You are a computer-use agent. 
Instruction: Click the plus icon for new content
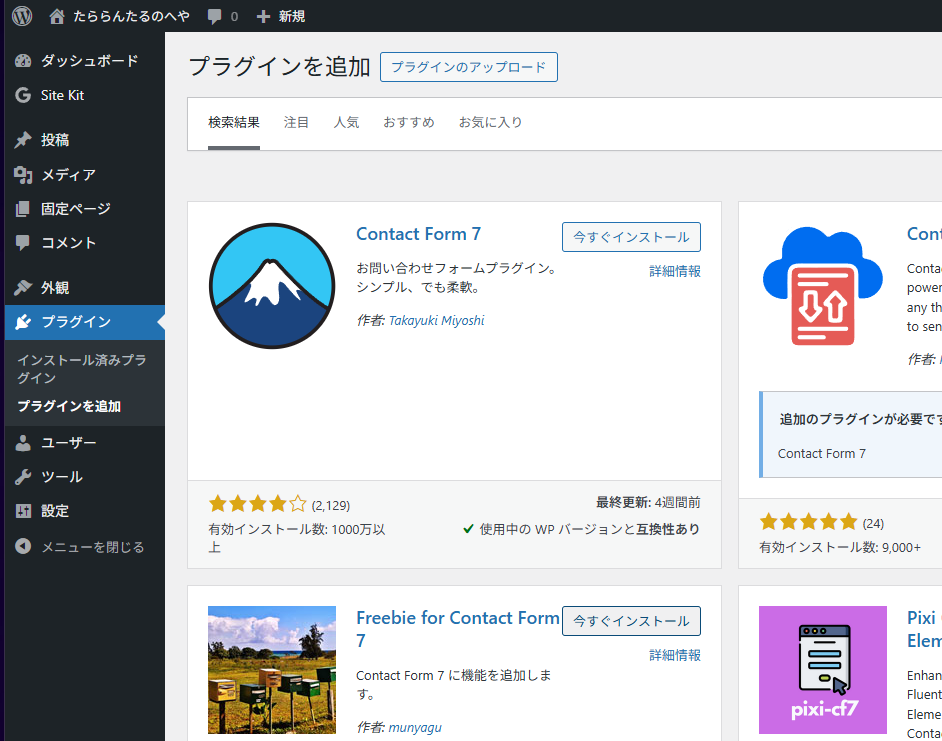[x=263, y=16]
